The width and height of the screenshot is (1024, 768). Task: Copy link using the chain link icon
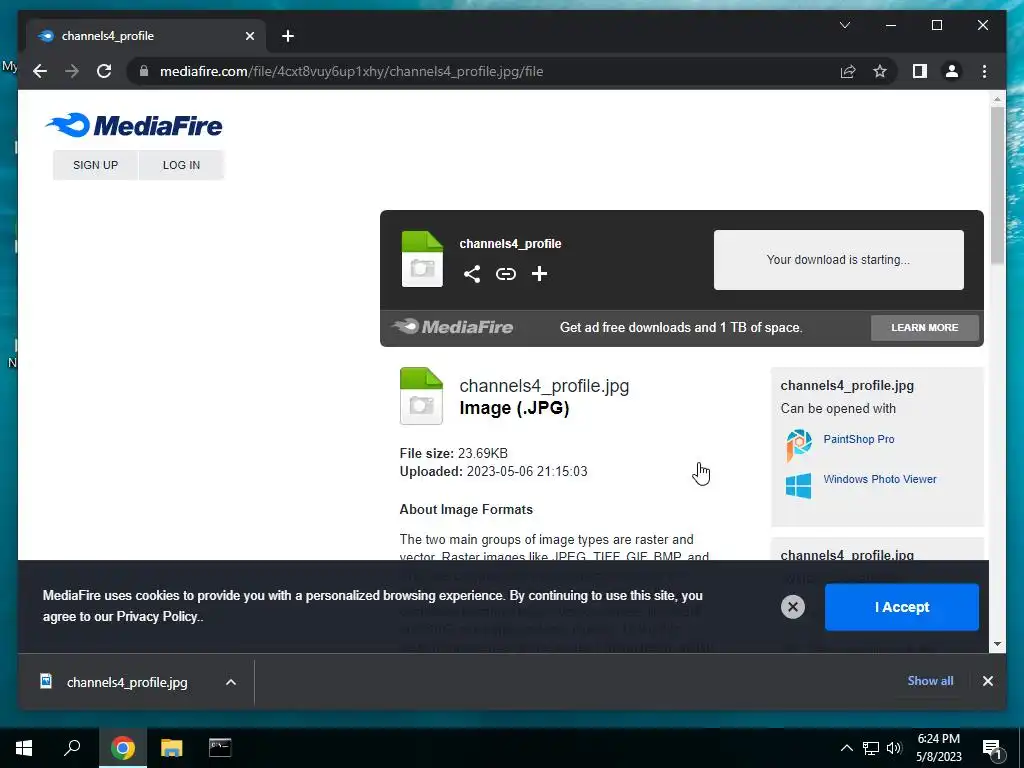tap(505, 274)
